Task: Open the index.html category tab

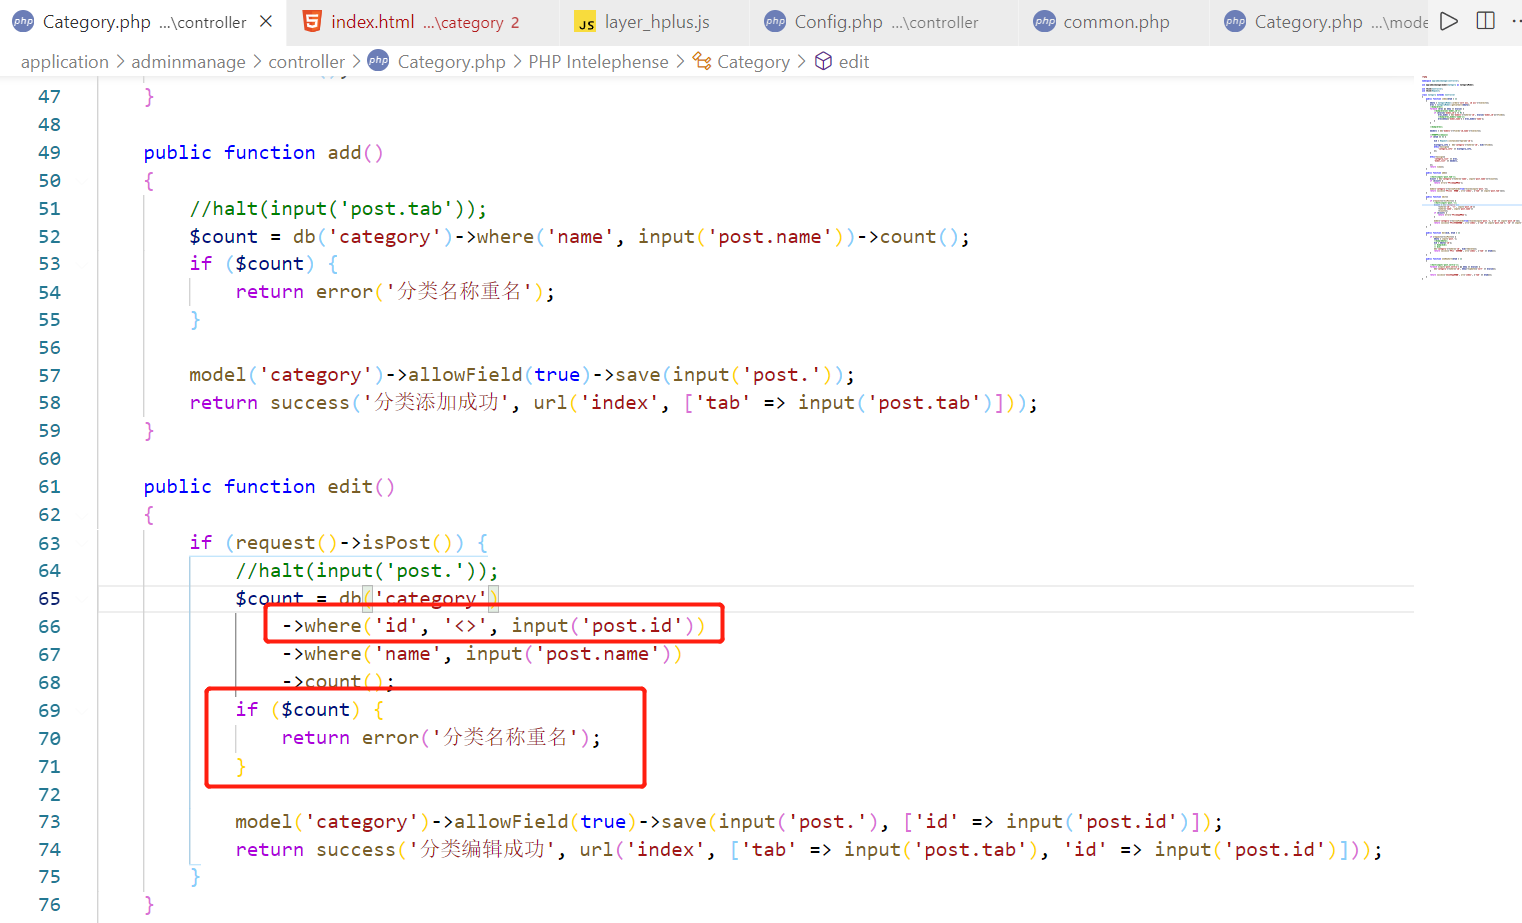Action: click(x=424, y=22)
